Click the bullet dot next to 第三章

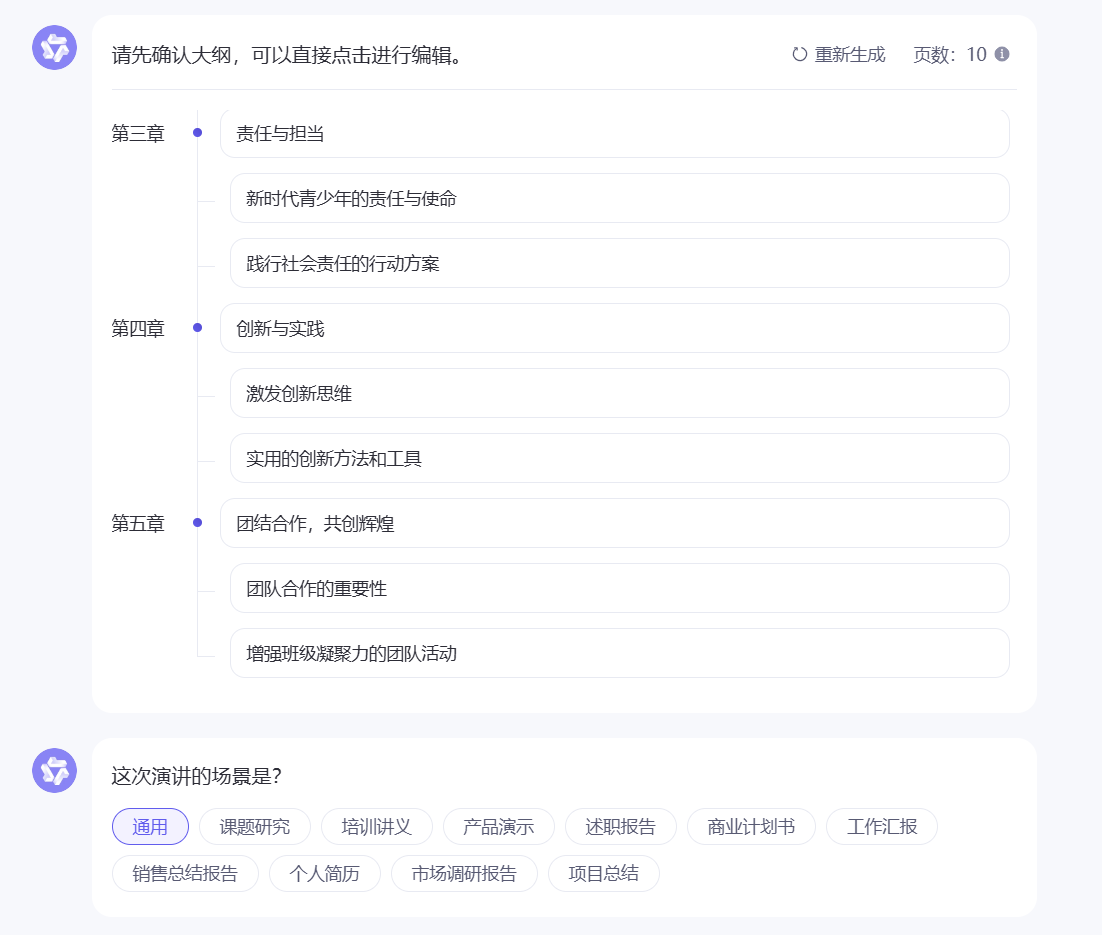[197, 132]
